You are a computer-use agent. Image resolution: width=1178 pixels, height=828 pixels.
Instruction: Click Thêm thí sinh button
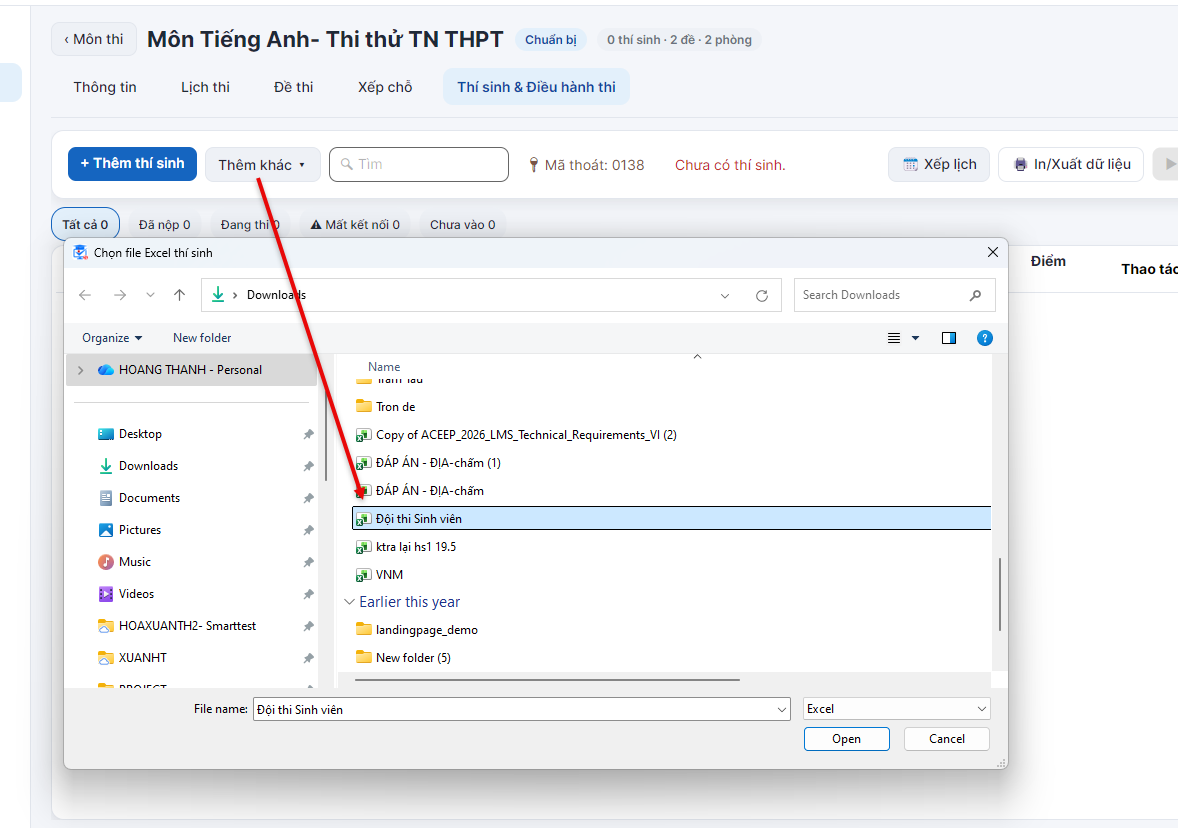pos(132,164)
